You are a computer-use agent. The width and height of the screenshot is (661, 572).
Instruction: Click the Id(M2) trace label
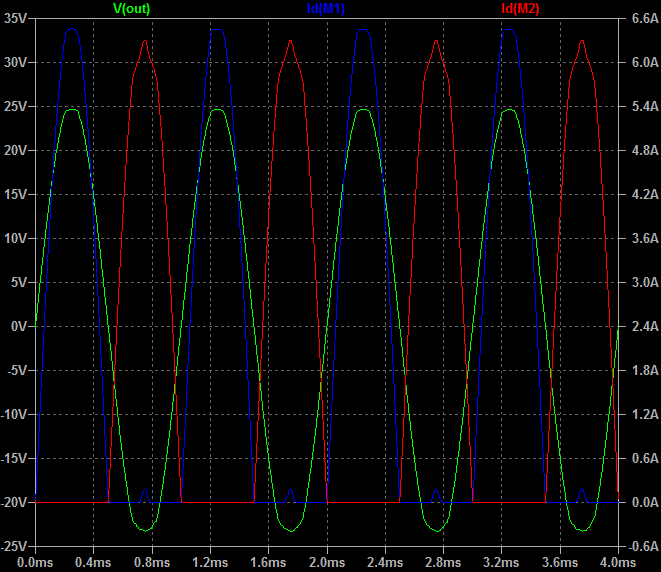tap(520, 8)
